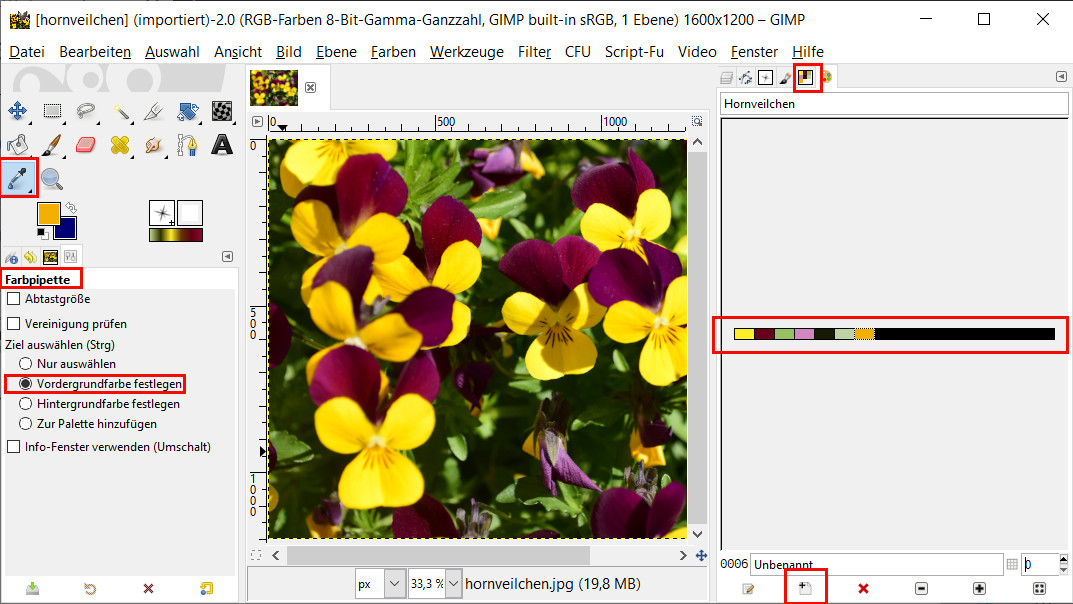Select the Eraser tool
This screenshot has height=604, width=1073.
point(86,145)
